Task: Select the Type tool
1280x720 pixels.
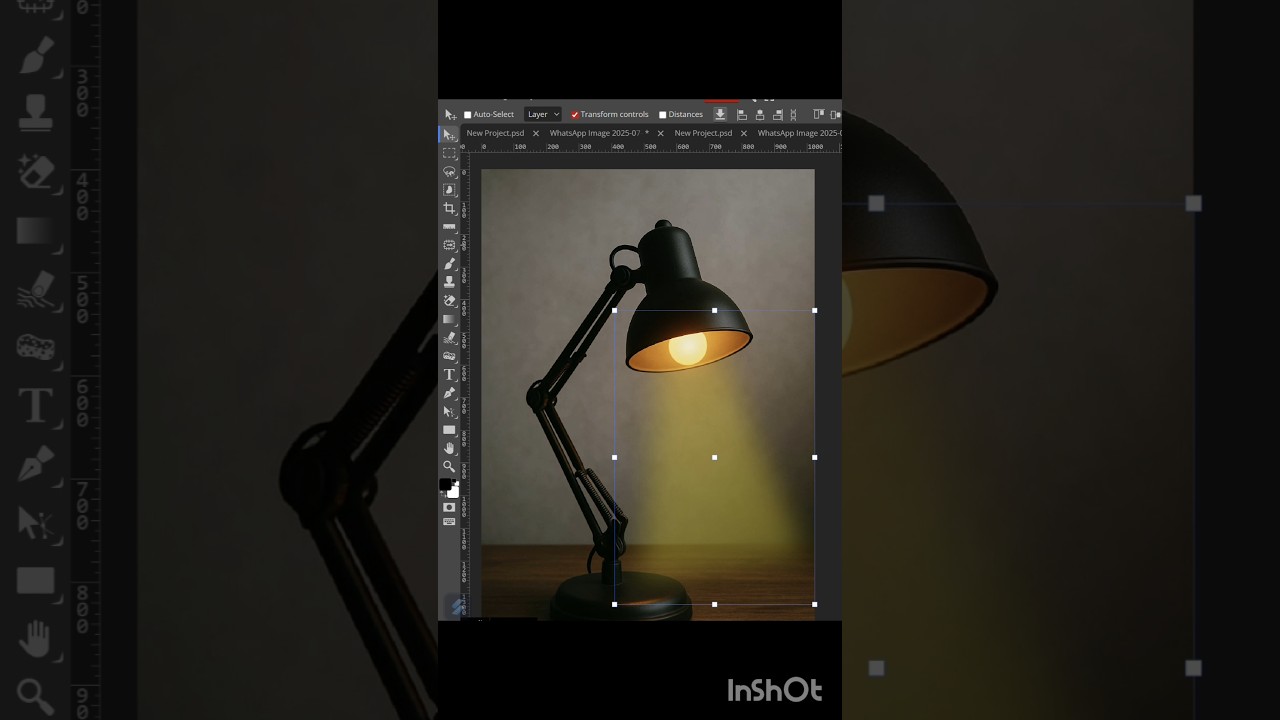Action: pyautogui.click(x=449, y=374)
